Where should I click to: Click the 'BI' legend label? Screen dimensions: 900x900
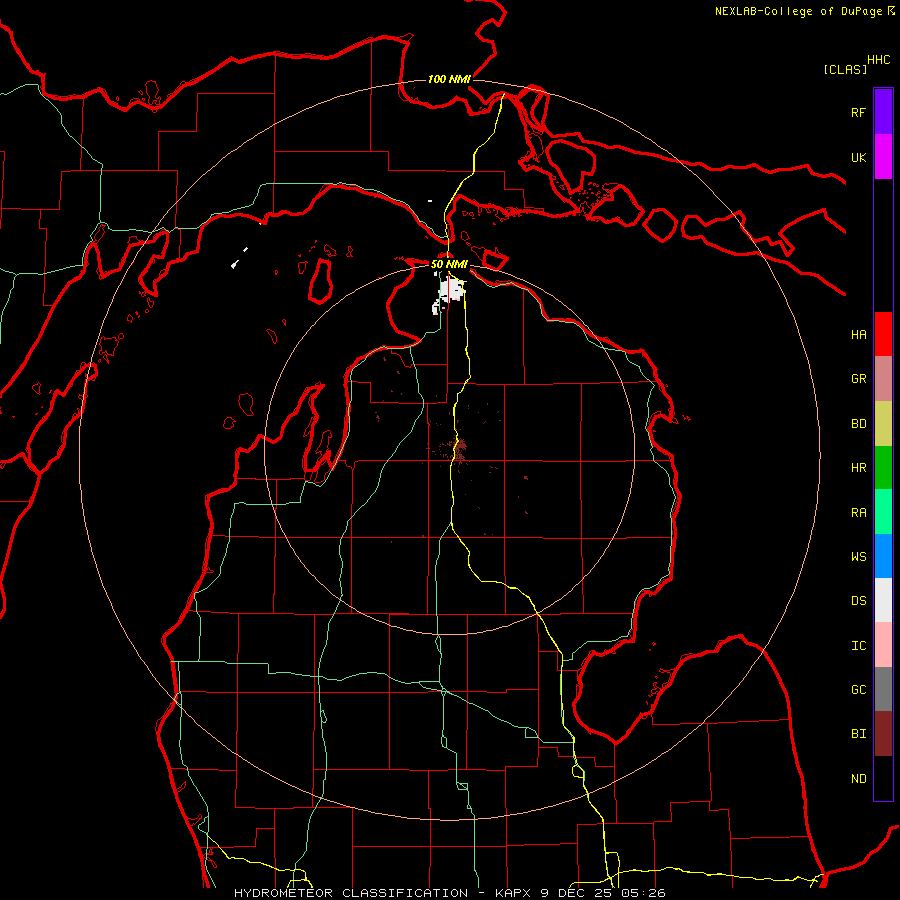[858, 734]
